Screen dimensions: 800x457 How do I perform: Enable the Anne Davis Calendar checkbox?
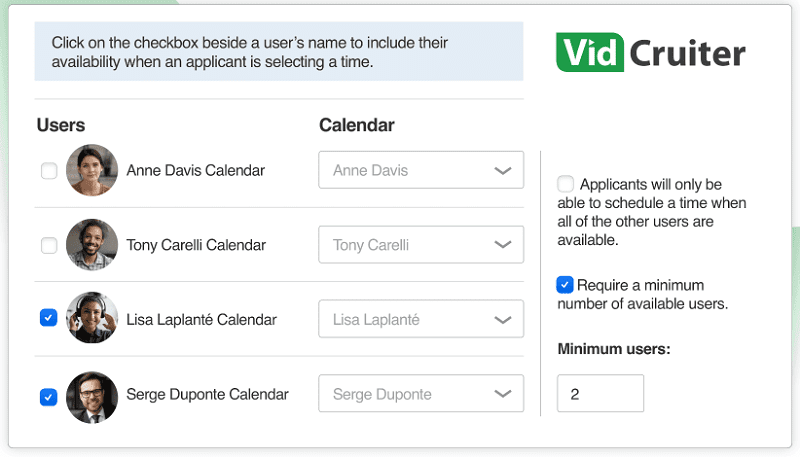[x=48, y=171]
